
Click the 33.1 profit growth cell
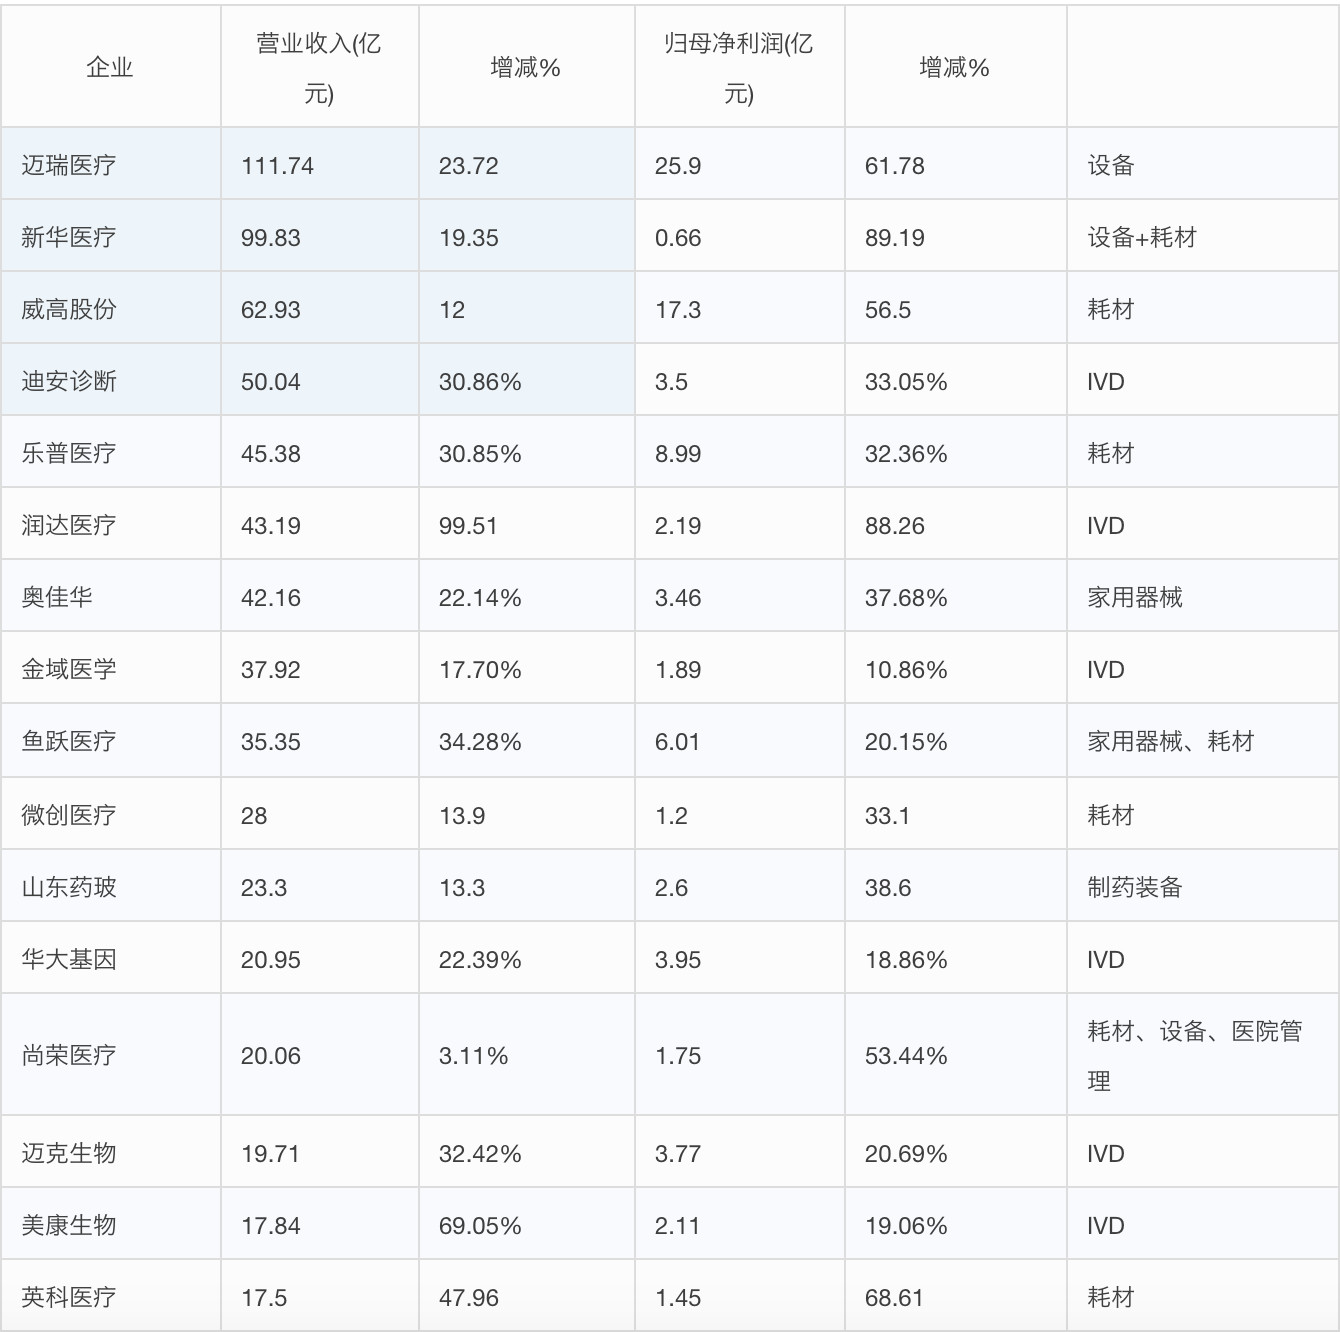[956, 814]
